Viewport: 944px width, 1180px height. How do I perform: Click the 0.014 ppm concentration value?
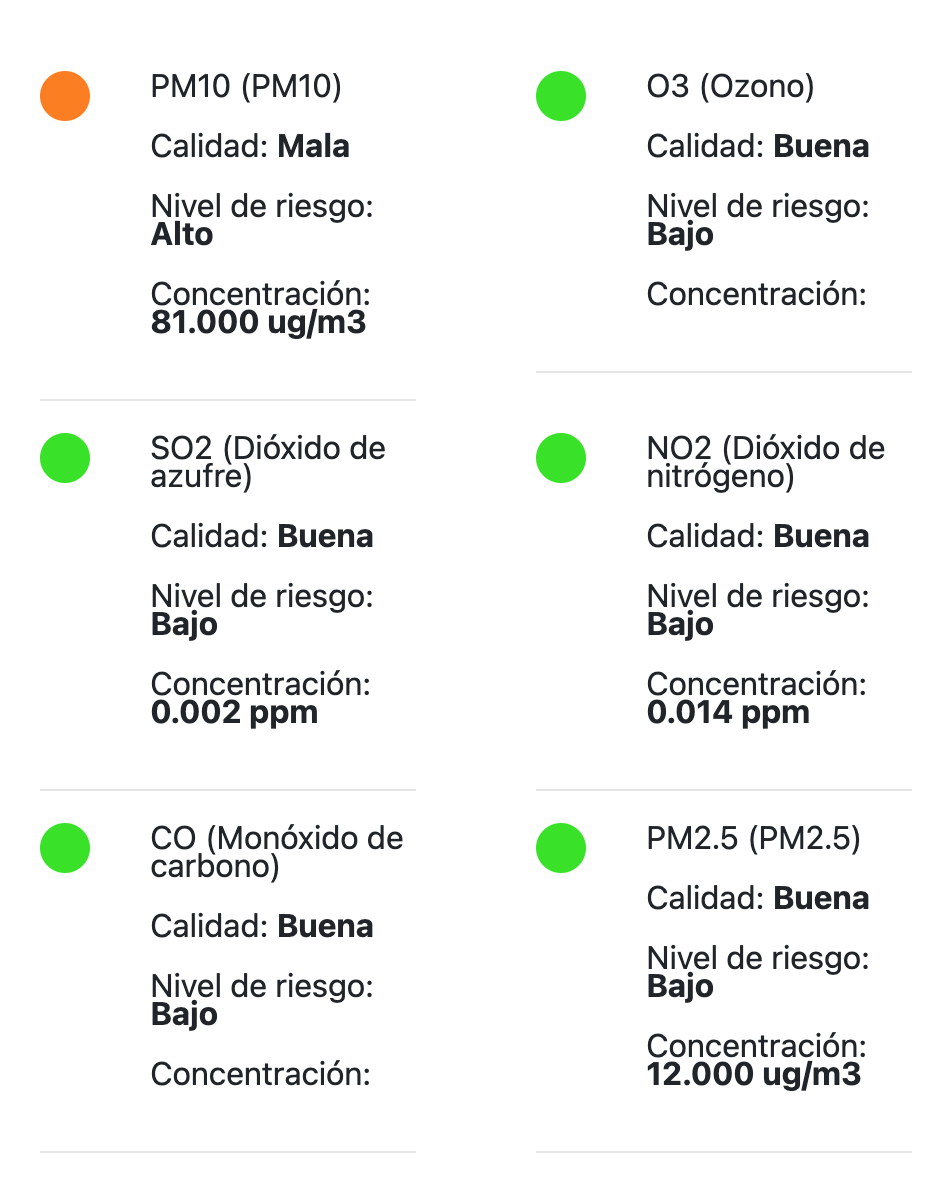pos(728,713)
